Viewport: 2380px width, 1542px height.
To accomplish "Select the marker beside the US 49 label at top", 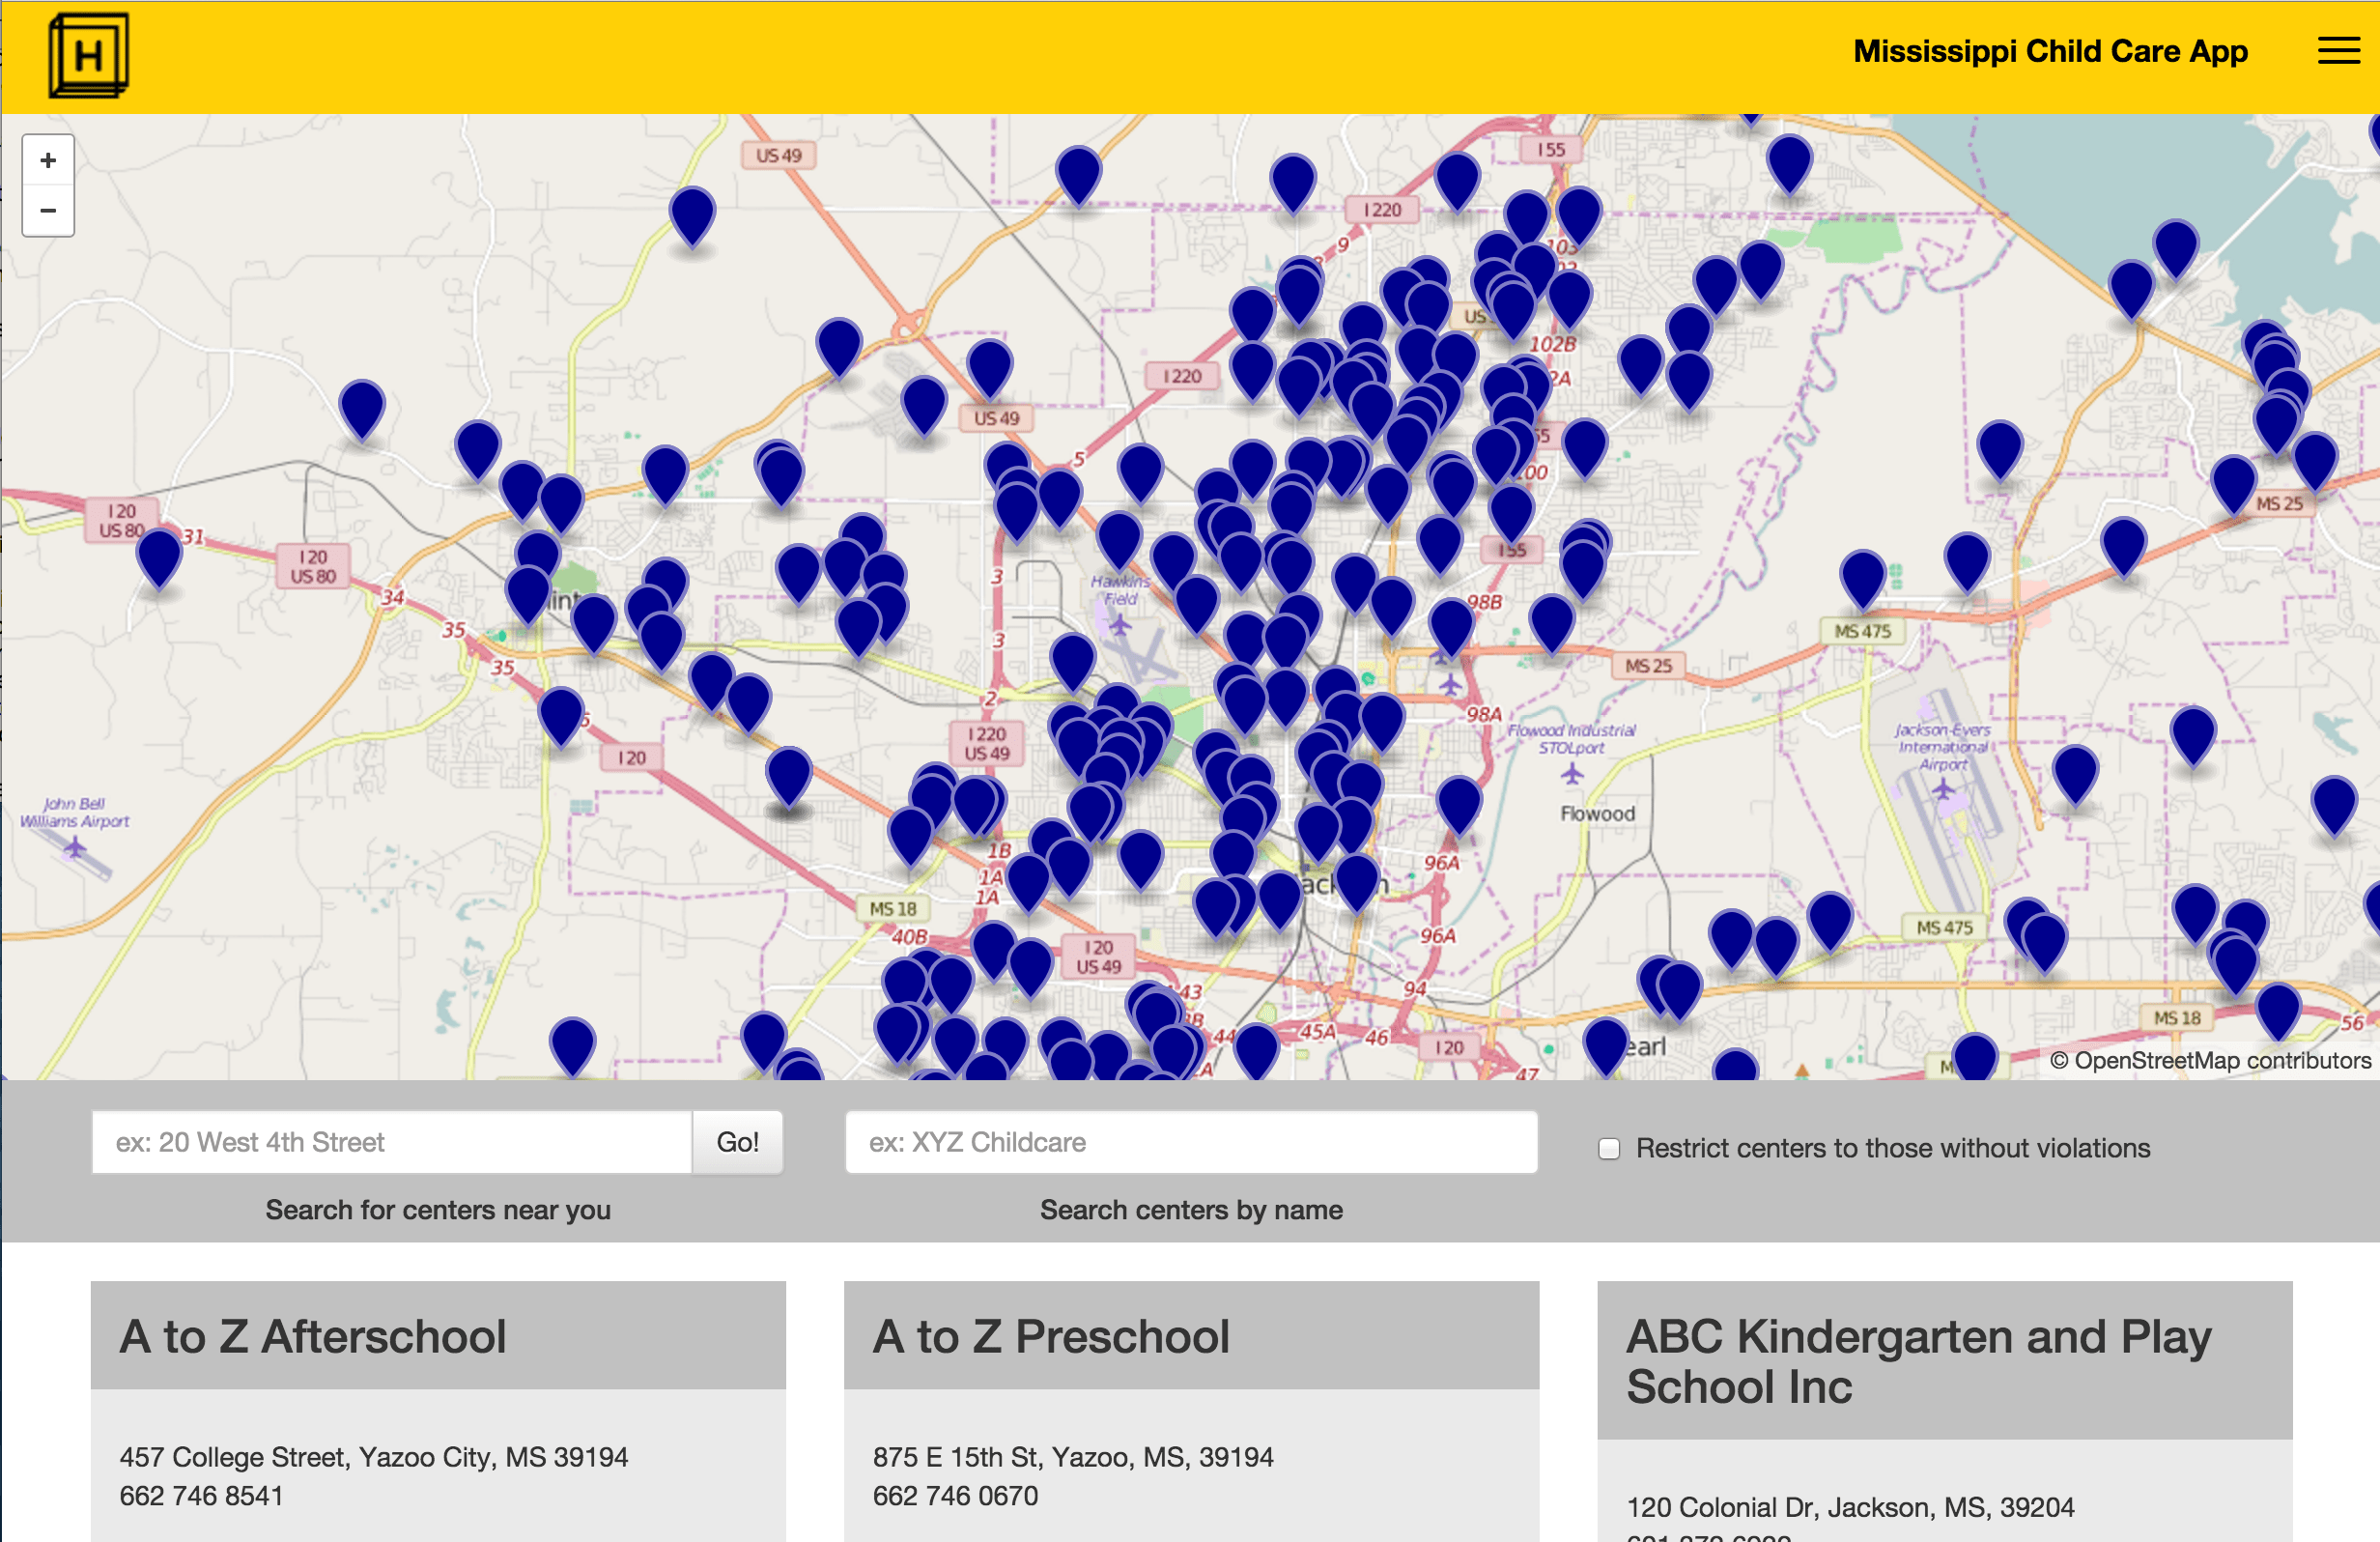I will [x=692, y=214].
